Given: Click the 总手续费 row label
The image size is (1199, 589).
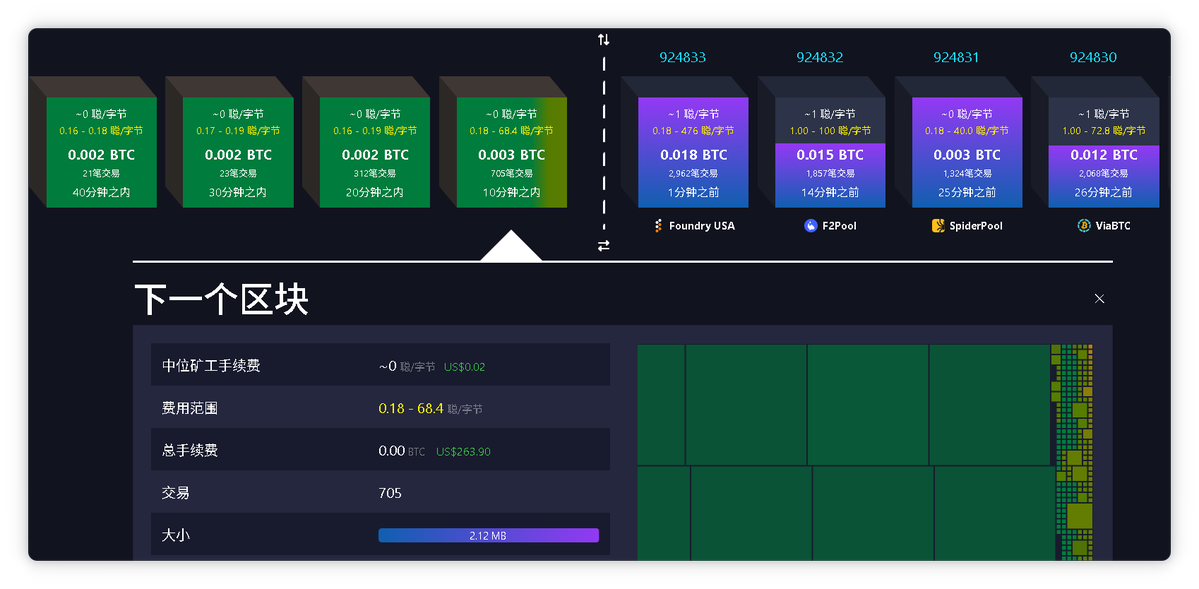Looking at the screenshot, I should (x=190, y=451).
